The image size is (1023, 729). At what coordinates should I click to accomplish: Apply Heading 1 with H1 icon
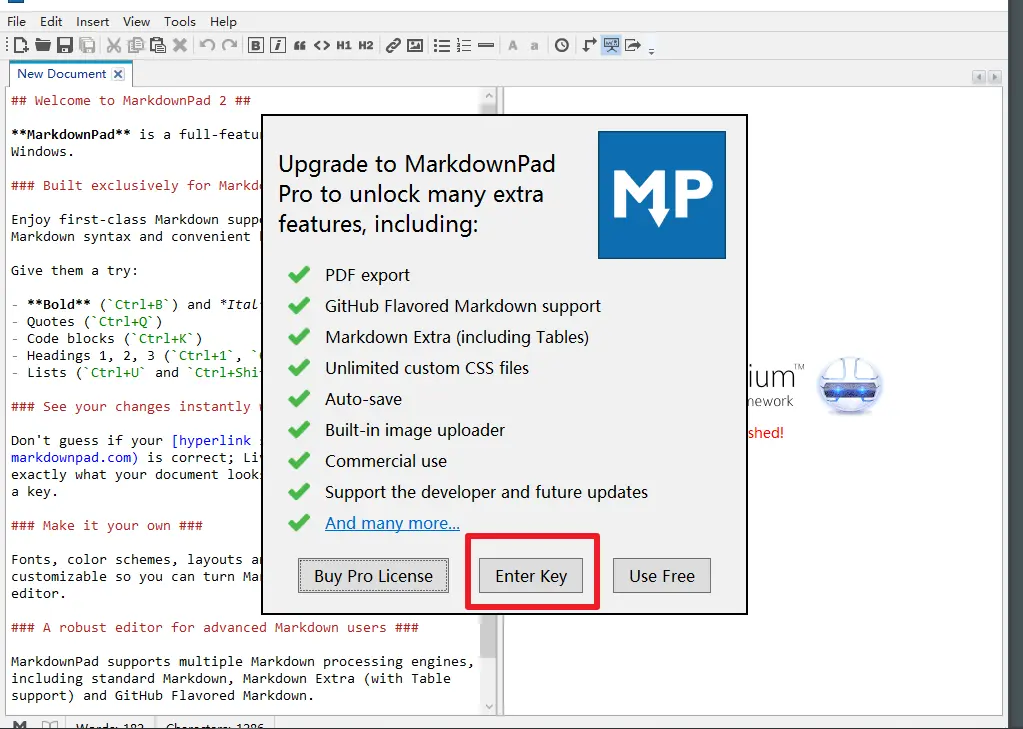click(344, 45)
